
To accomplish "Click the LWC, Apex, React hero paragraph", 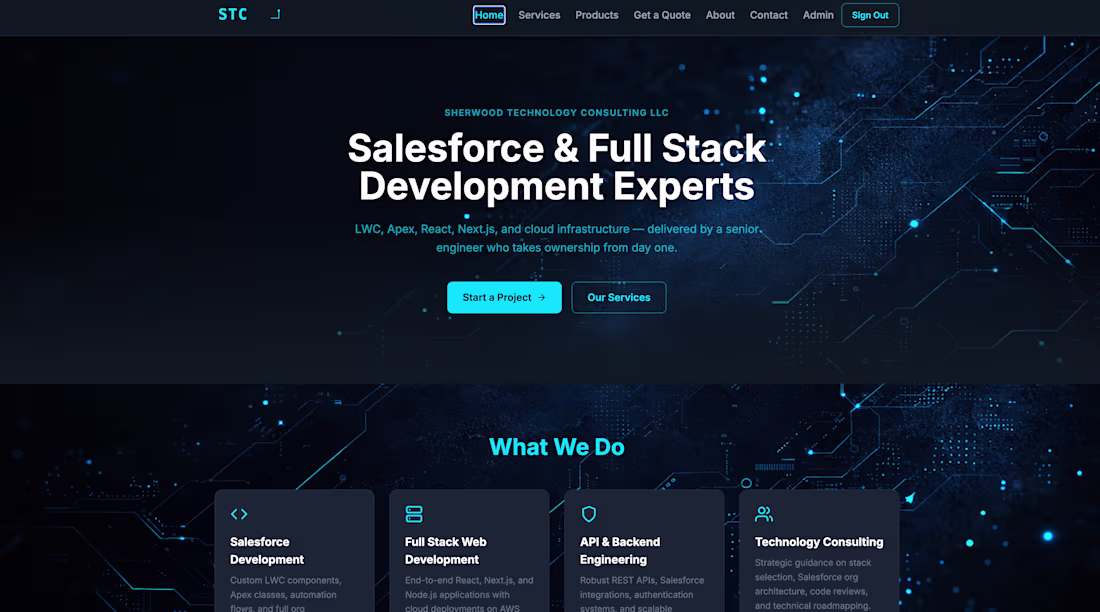I will (x=557, y=239).
